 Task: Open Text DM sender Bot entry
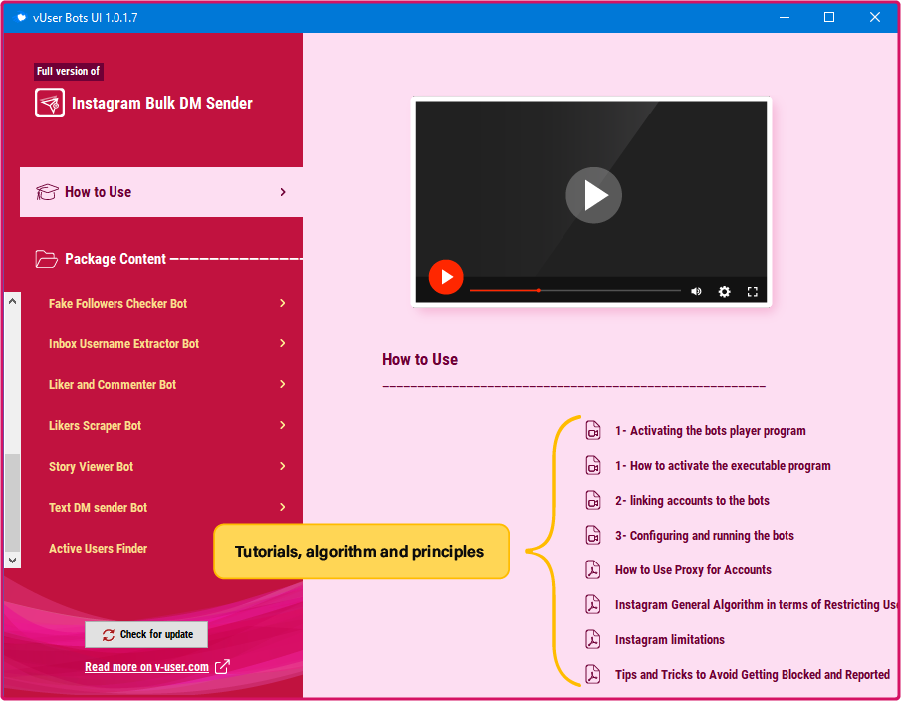tap(98, 507)
